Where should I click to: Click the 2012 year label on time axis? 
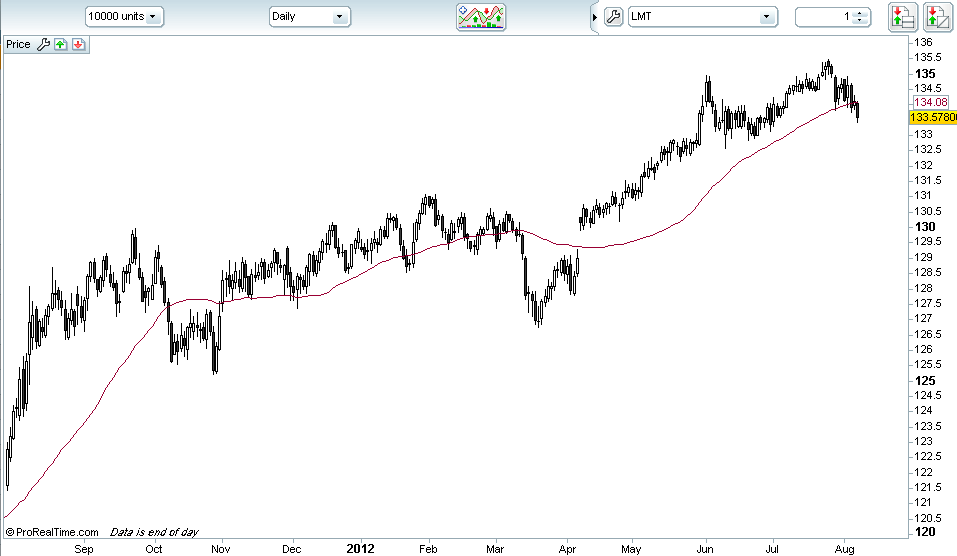(360, 549)
